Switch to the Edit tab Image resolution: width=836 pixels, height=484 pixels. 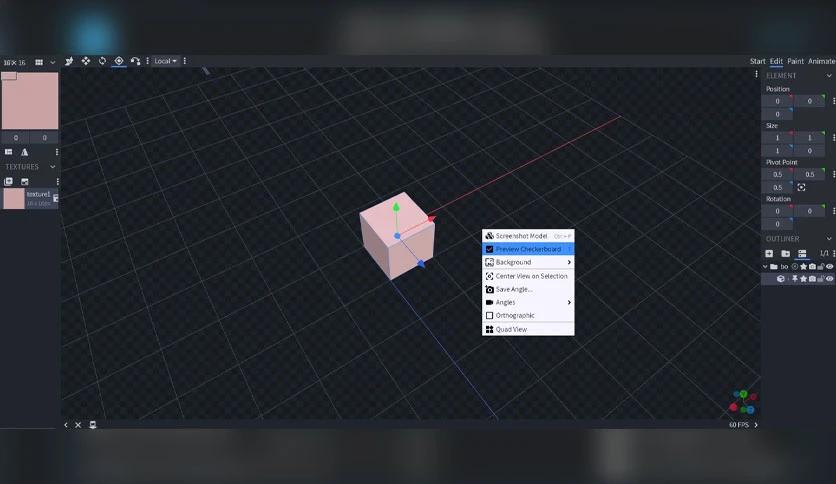click(x=776, y=61)
